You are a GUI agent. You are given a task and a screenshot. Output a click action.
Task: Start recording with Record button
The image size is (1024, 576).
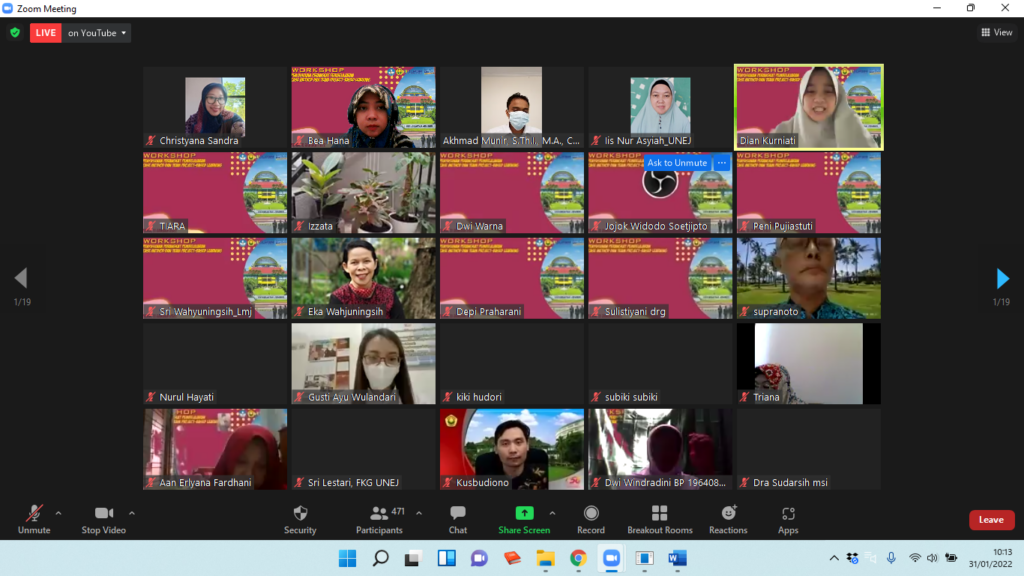point(590,518)
